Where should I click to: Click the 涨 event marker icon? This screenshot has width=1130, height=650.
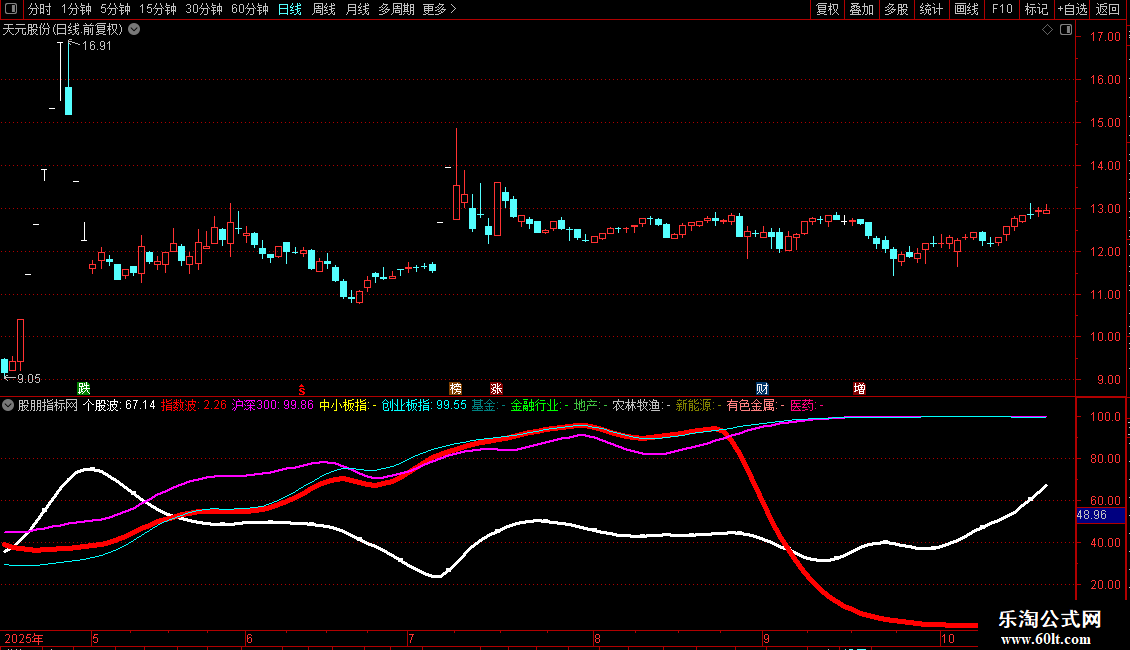coord(496,388)
